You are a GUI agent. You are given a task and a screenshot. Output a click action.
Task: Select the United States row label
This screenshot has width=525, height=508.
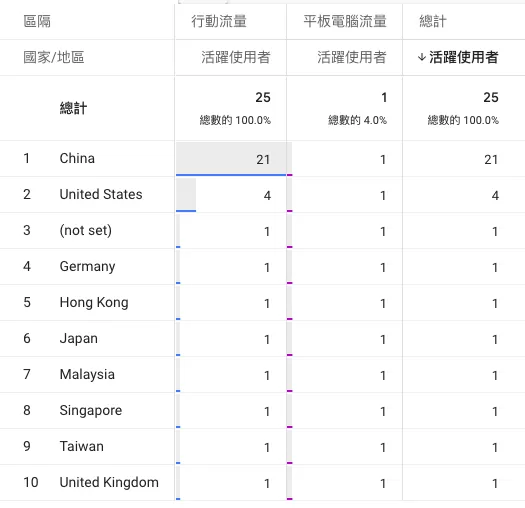[x=101, y=194]
